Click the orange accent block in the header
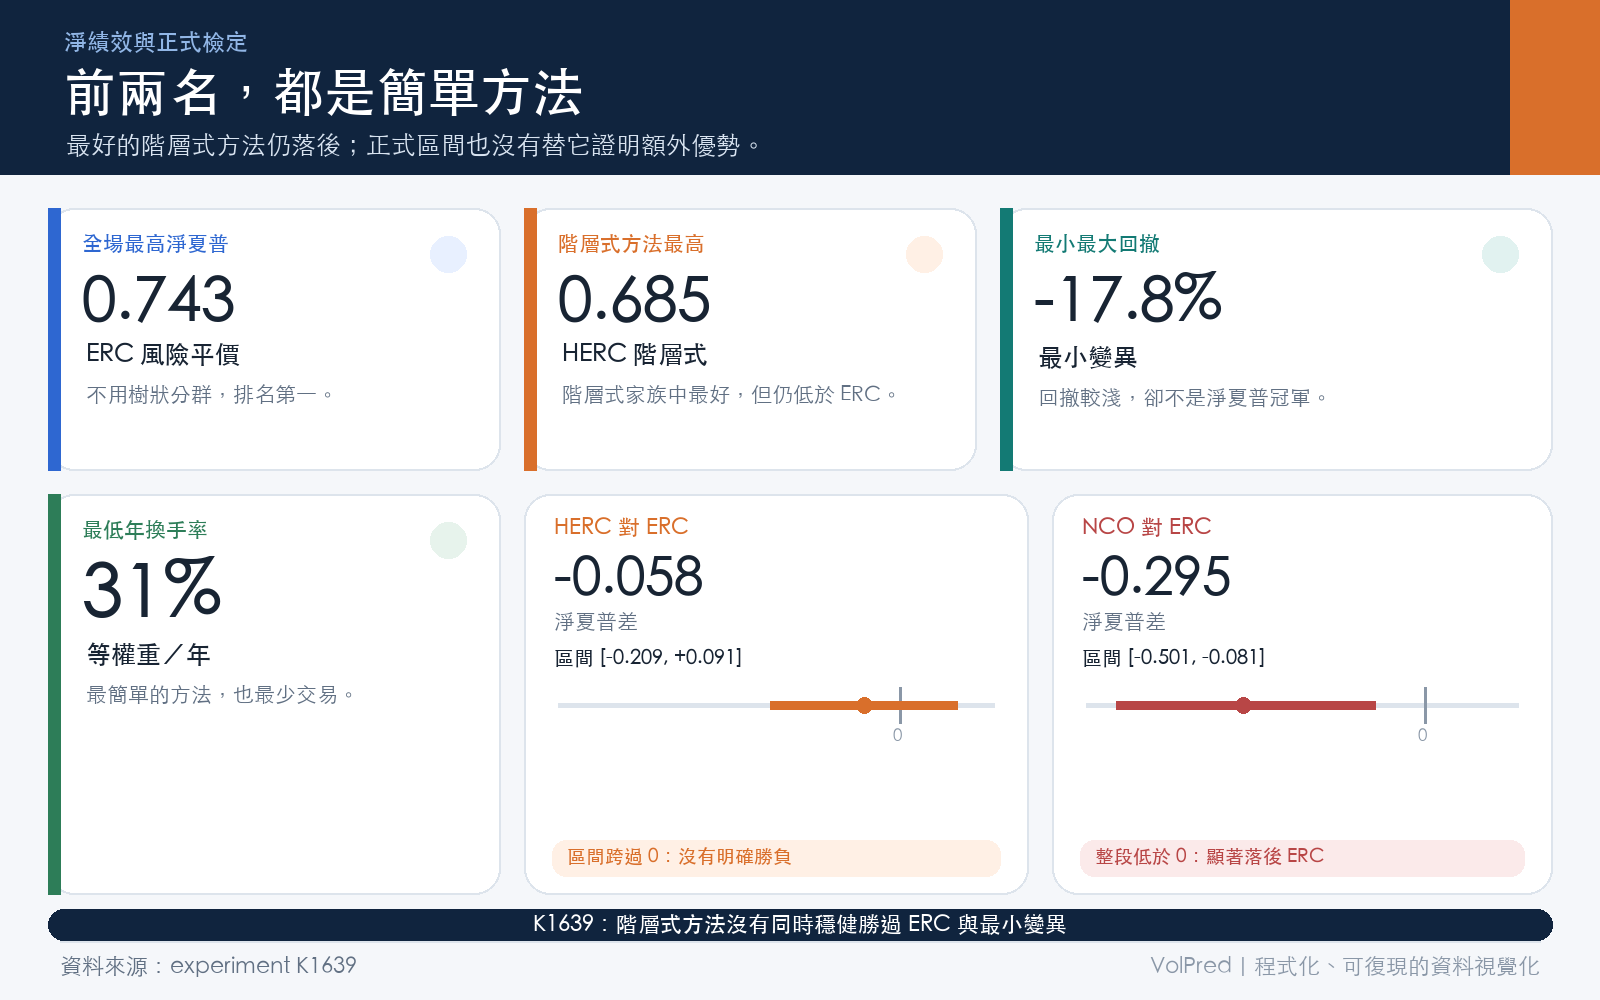 click(1555, 87)
